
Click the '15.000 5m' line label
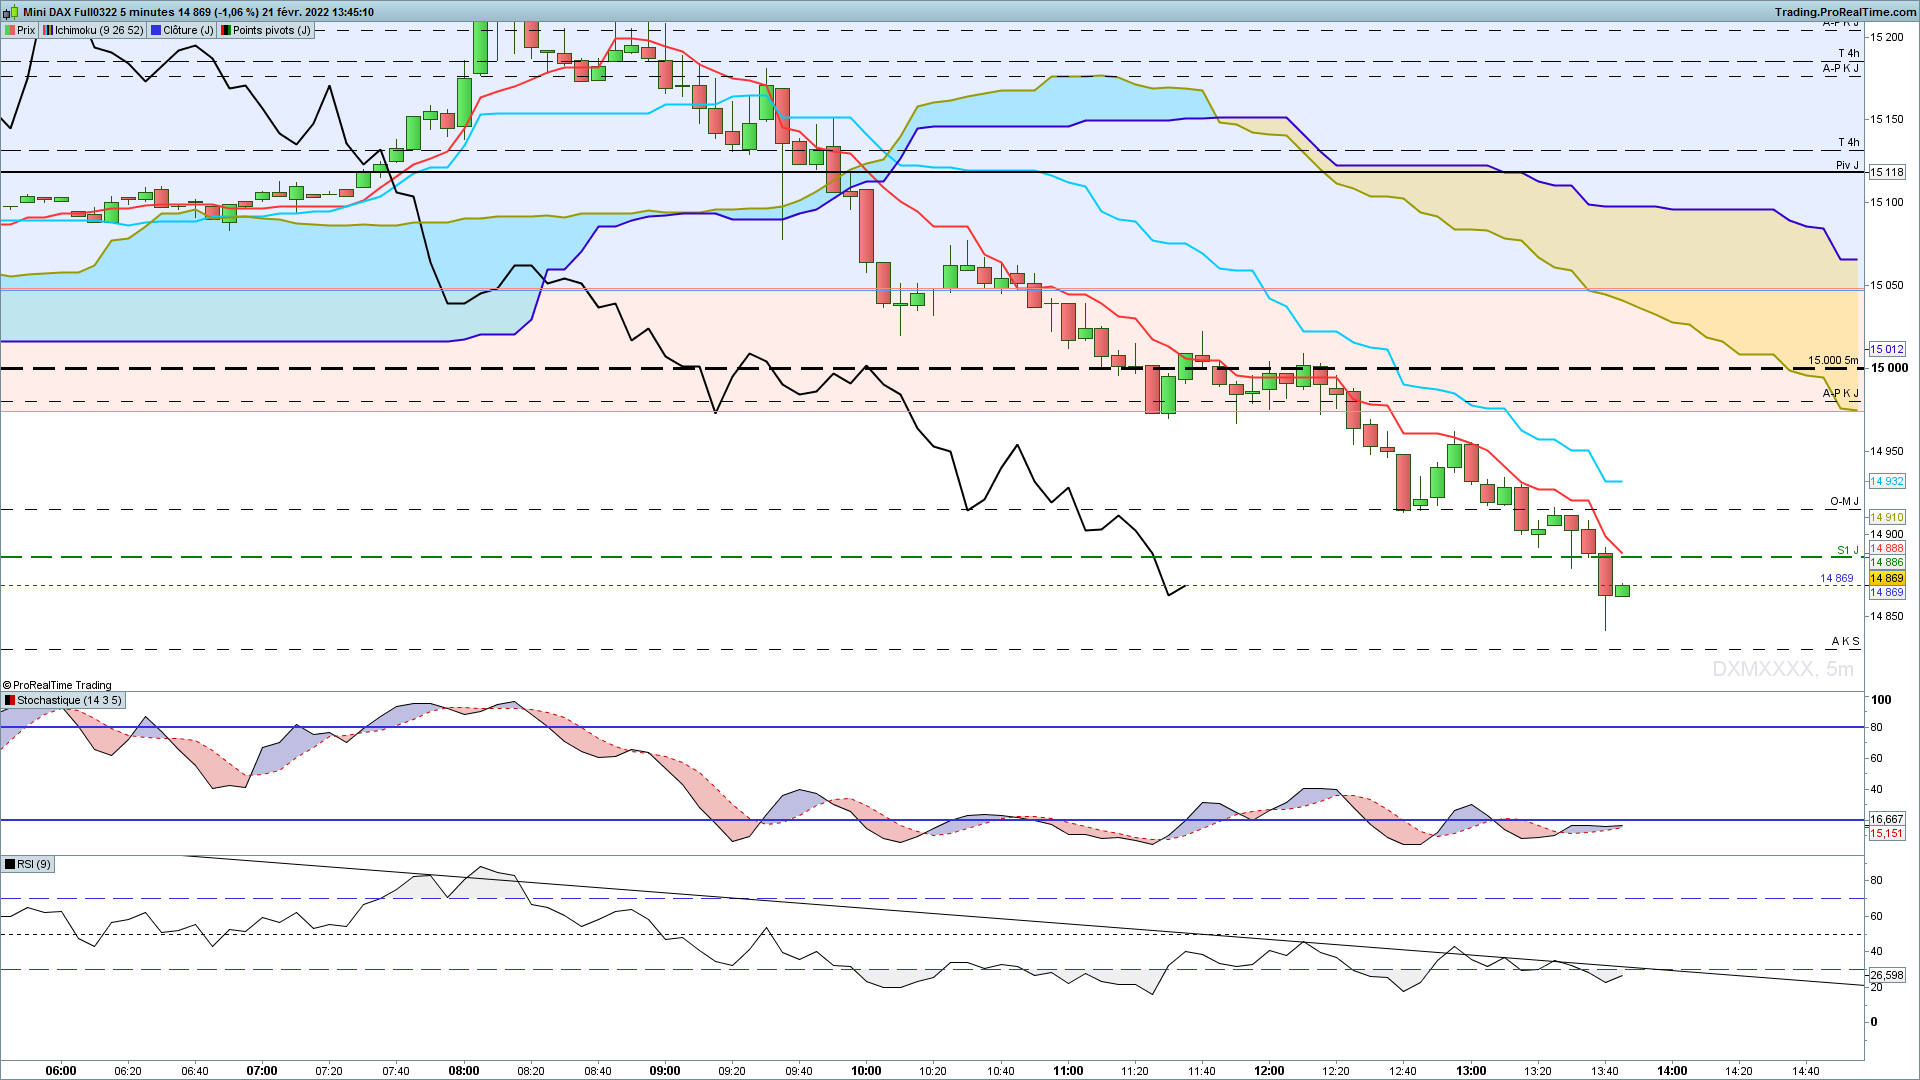1833,360
